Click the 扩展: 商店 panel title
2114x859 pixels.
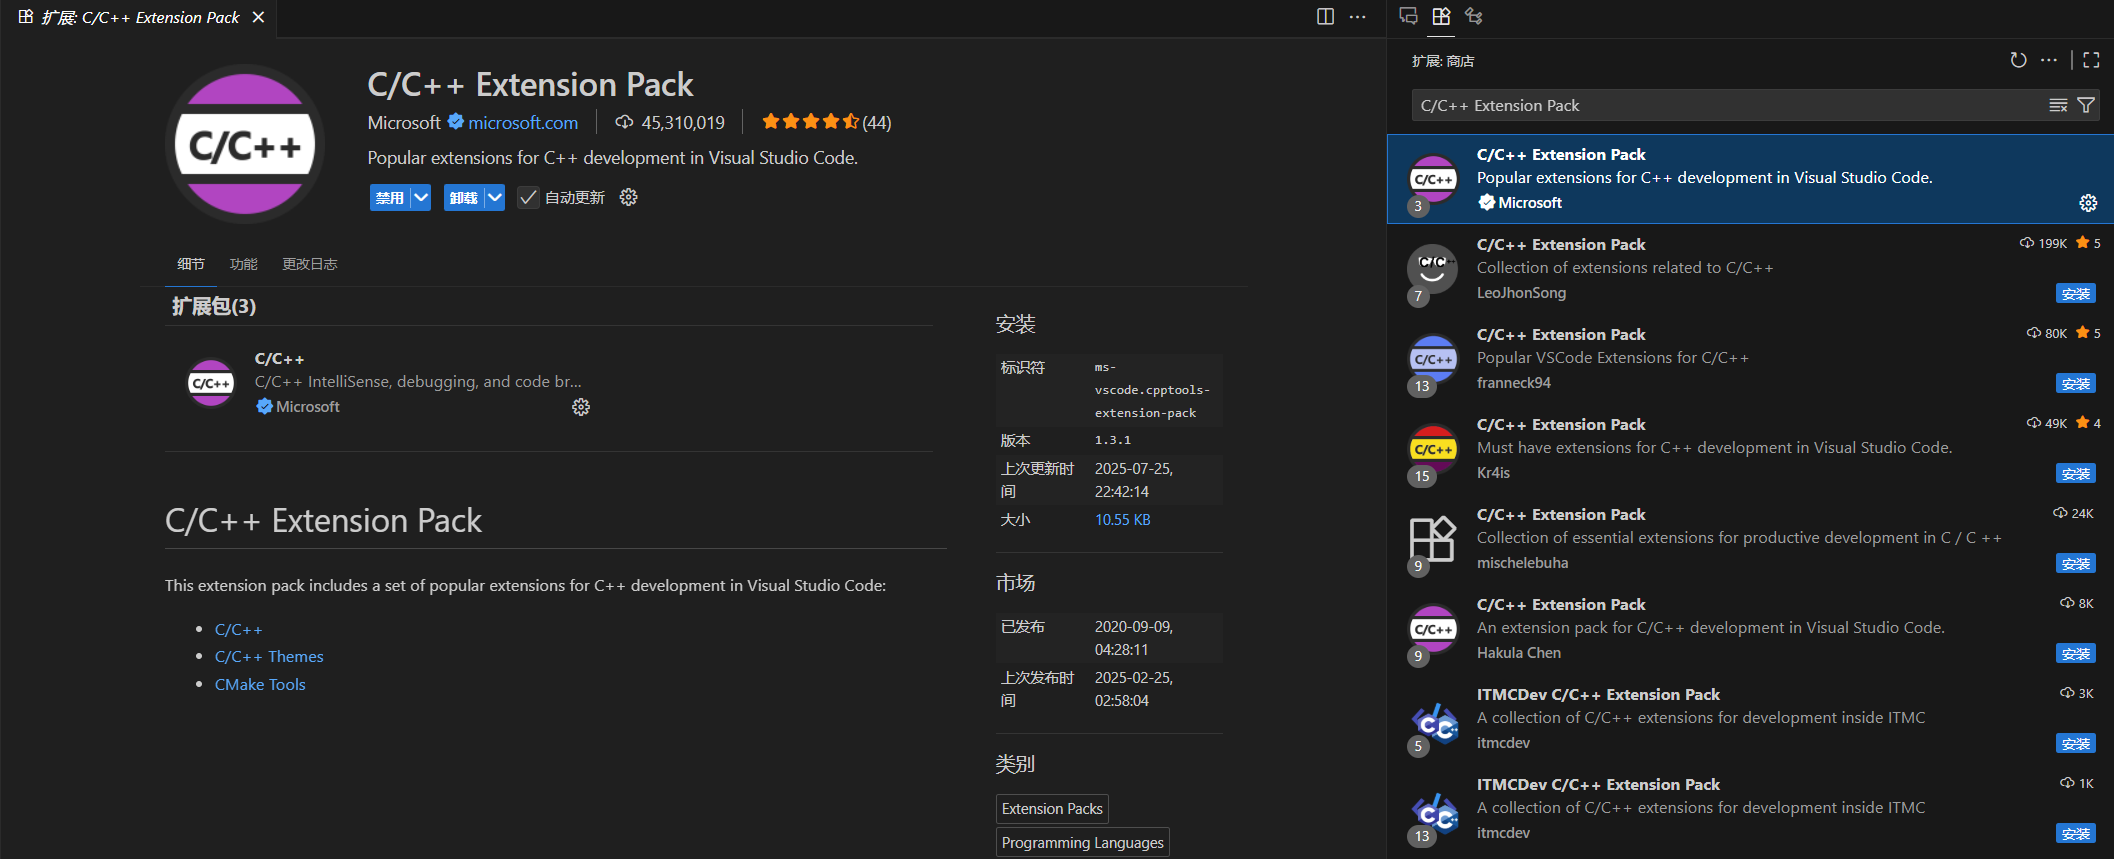coord(1443,61)
